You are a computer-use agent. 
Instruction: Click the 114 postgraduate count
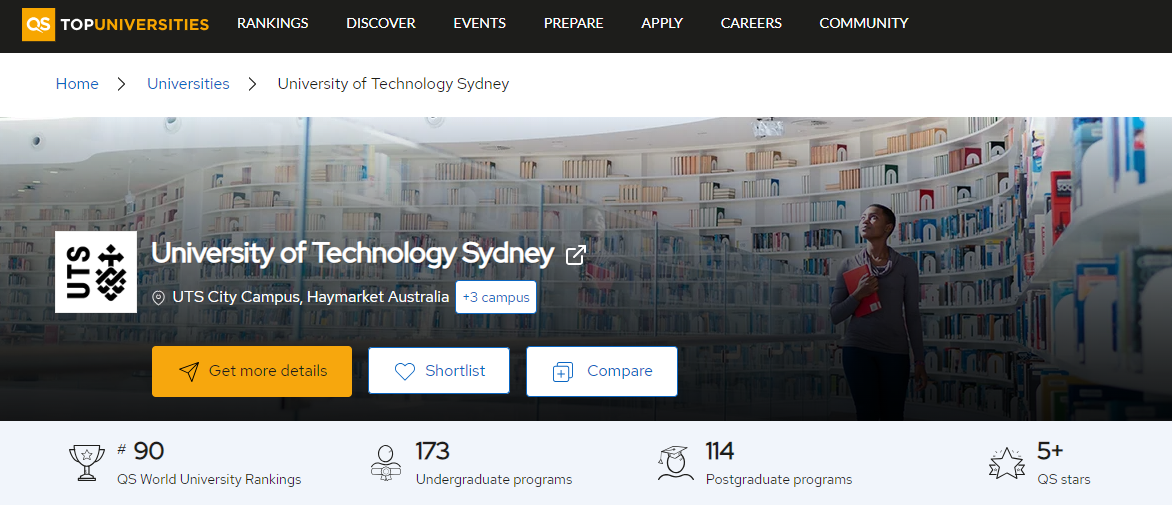click(720, 451)
